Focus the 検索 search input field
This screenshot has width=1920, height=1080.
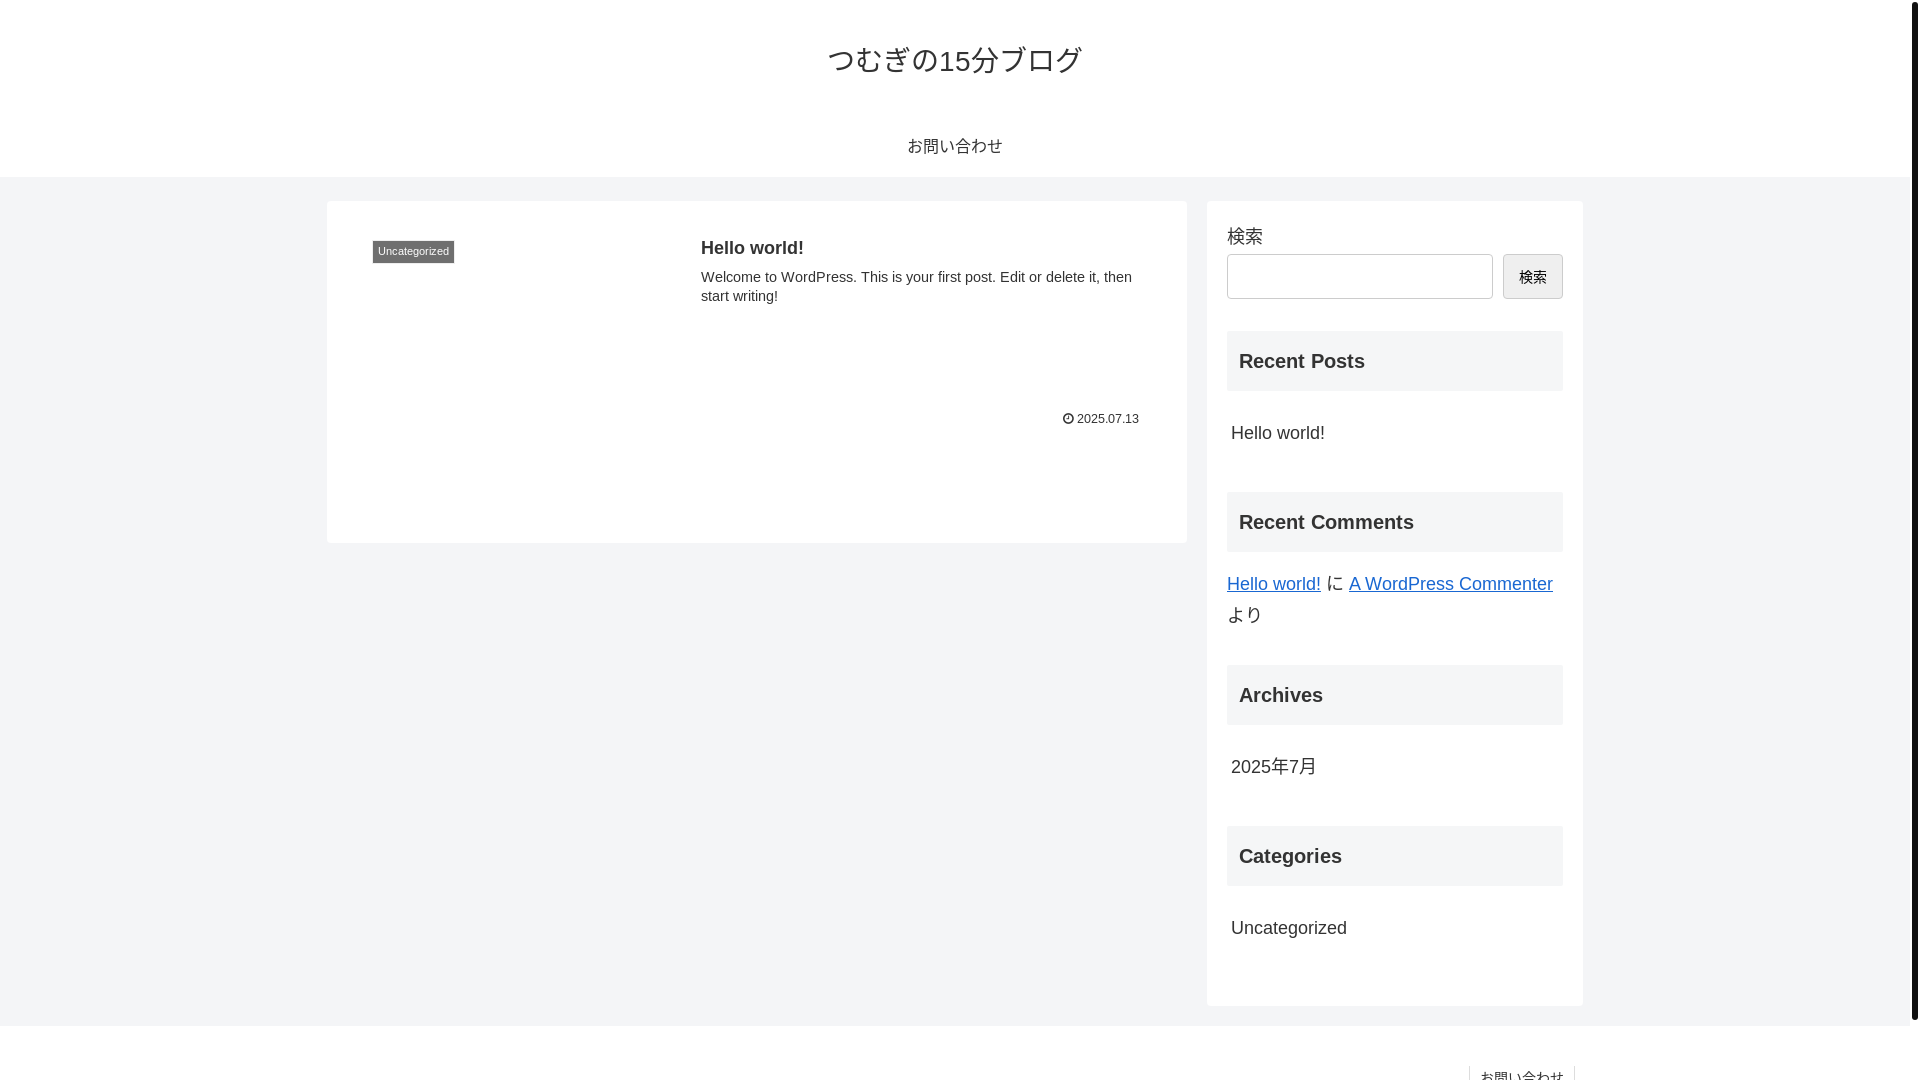(x=1359, y=276)
